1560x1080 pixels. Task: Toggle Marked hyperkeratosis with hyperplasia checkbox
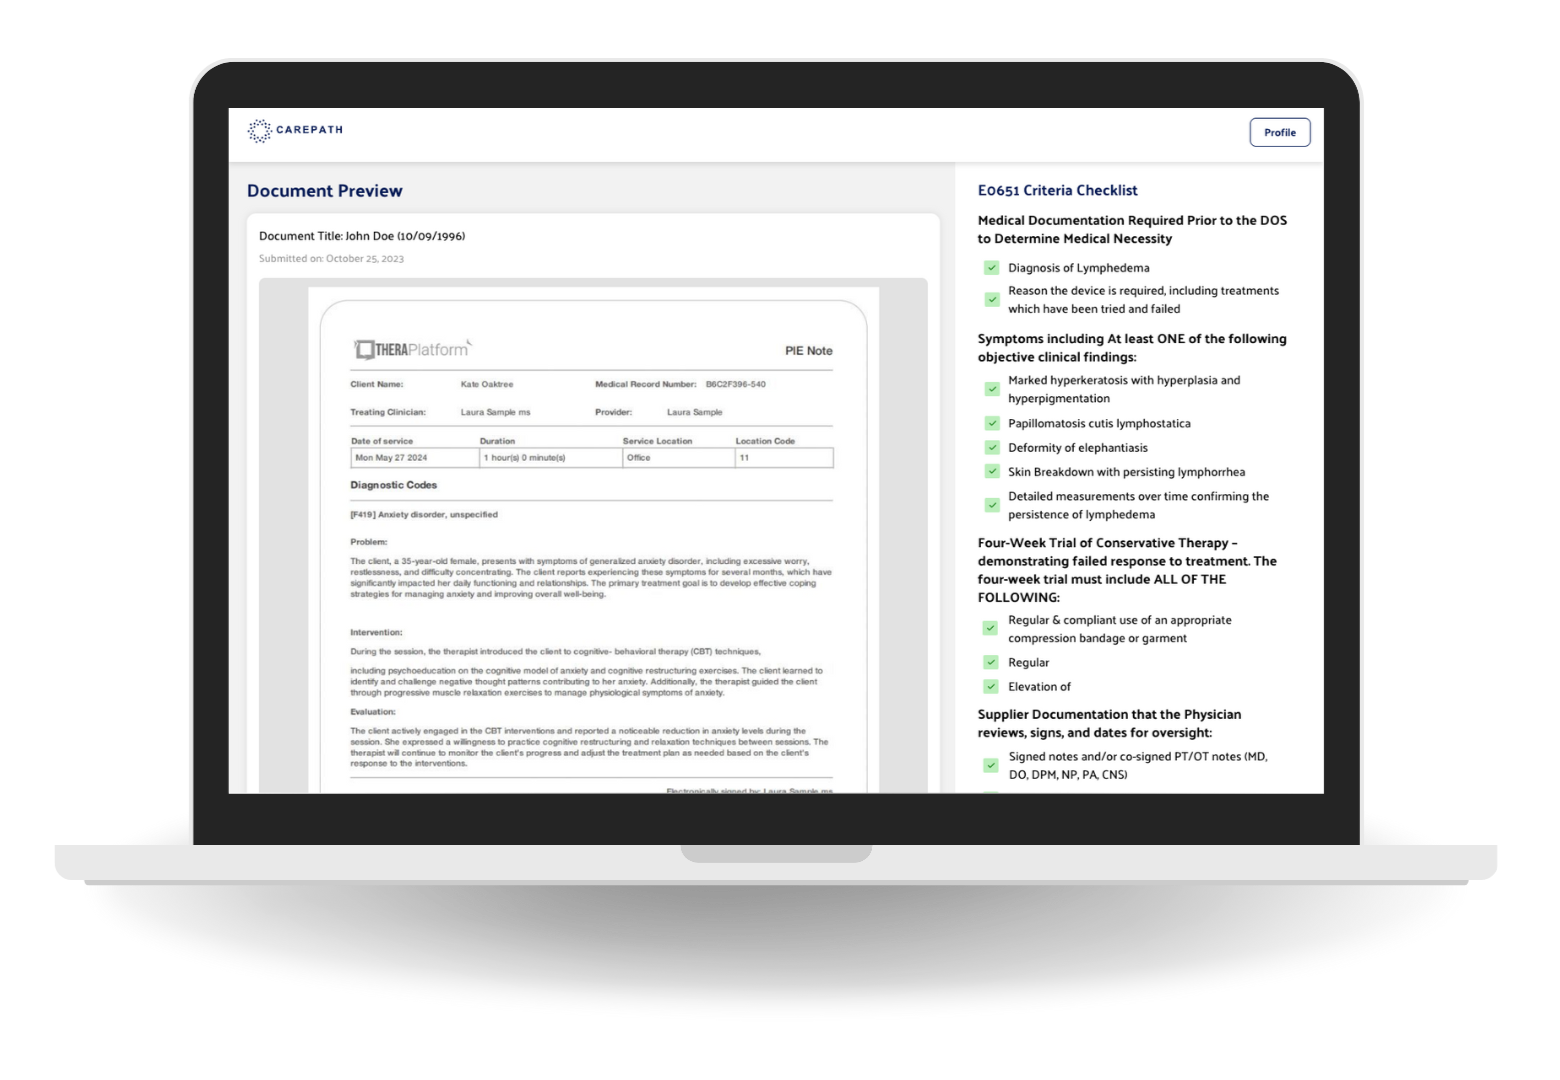pyautogui.click(x=991, y=389)
